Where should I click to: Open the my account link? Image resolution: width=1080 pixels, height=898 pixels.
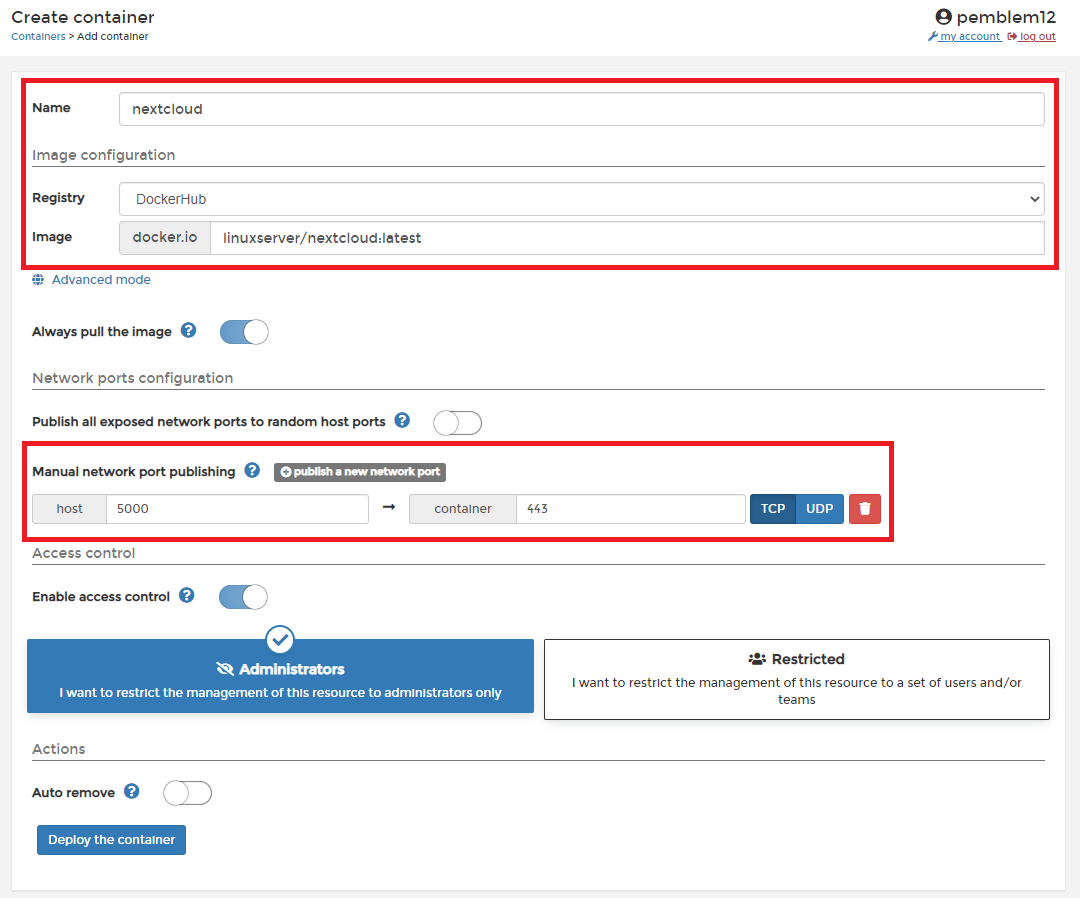(x=969, y=36)
